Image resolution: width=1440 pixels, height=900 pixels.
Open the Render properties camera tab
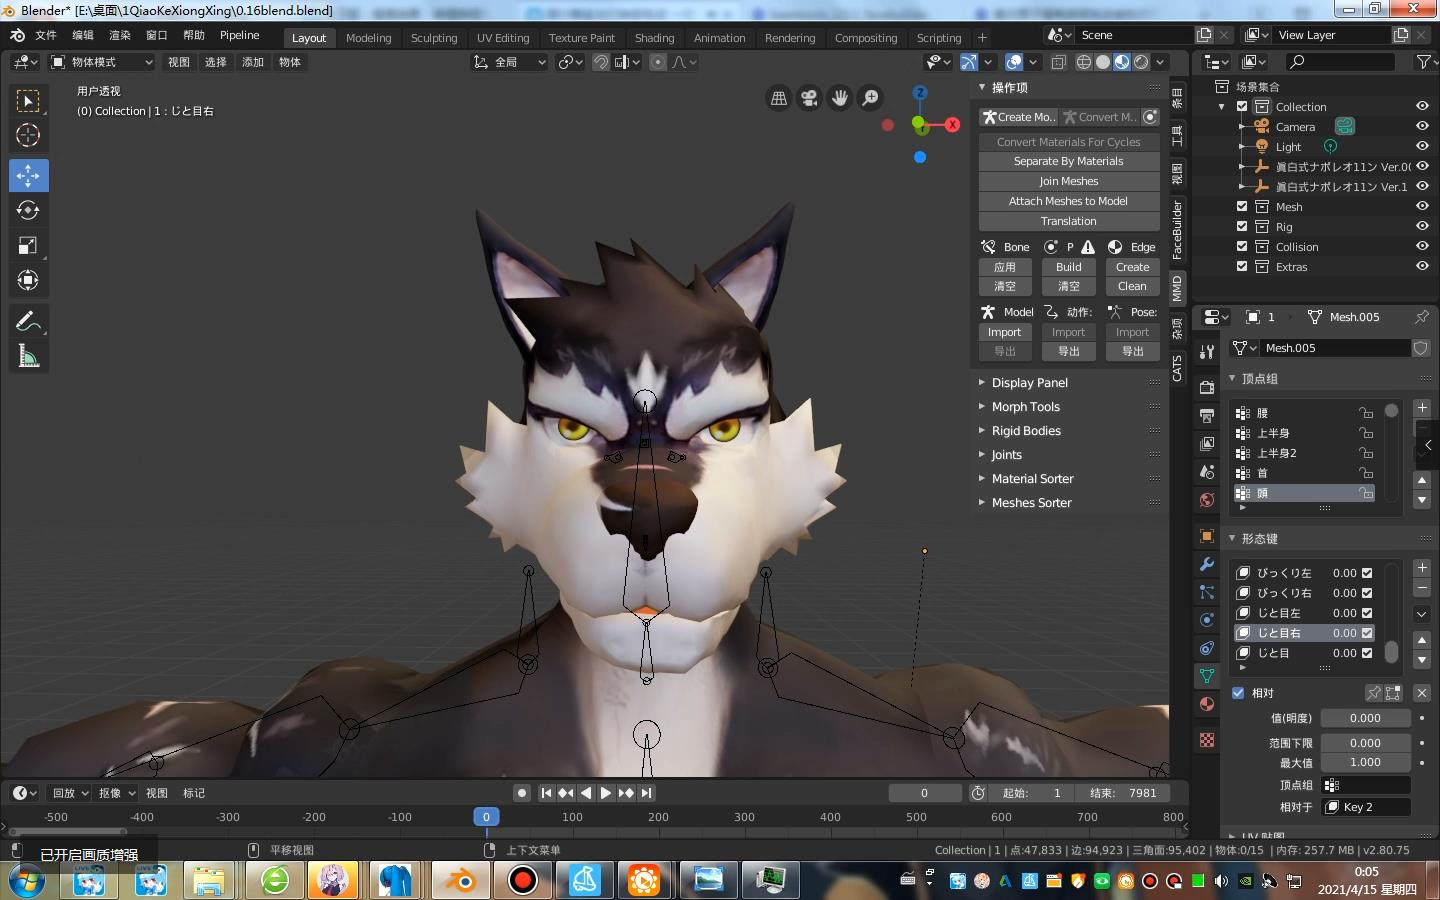(x=1207, y=388)
